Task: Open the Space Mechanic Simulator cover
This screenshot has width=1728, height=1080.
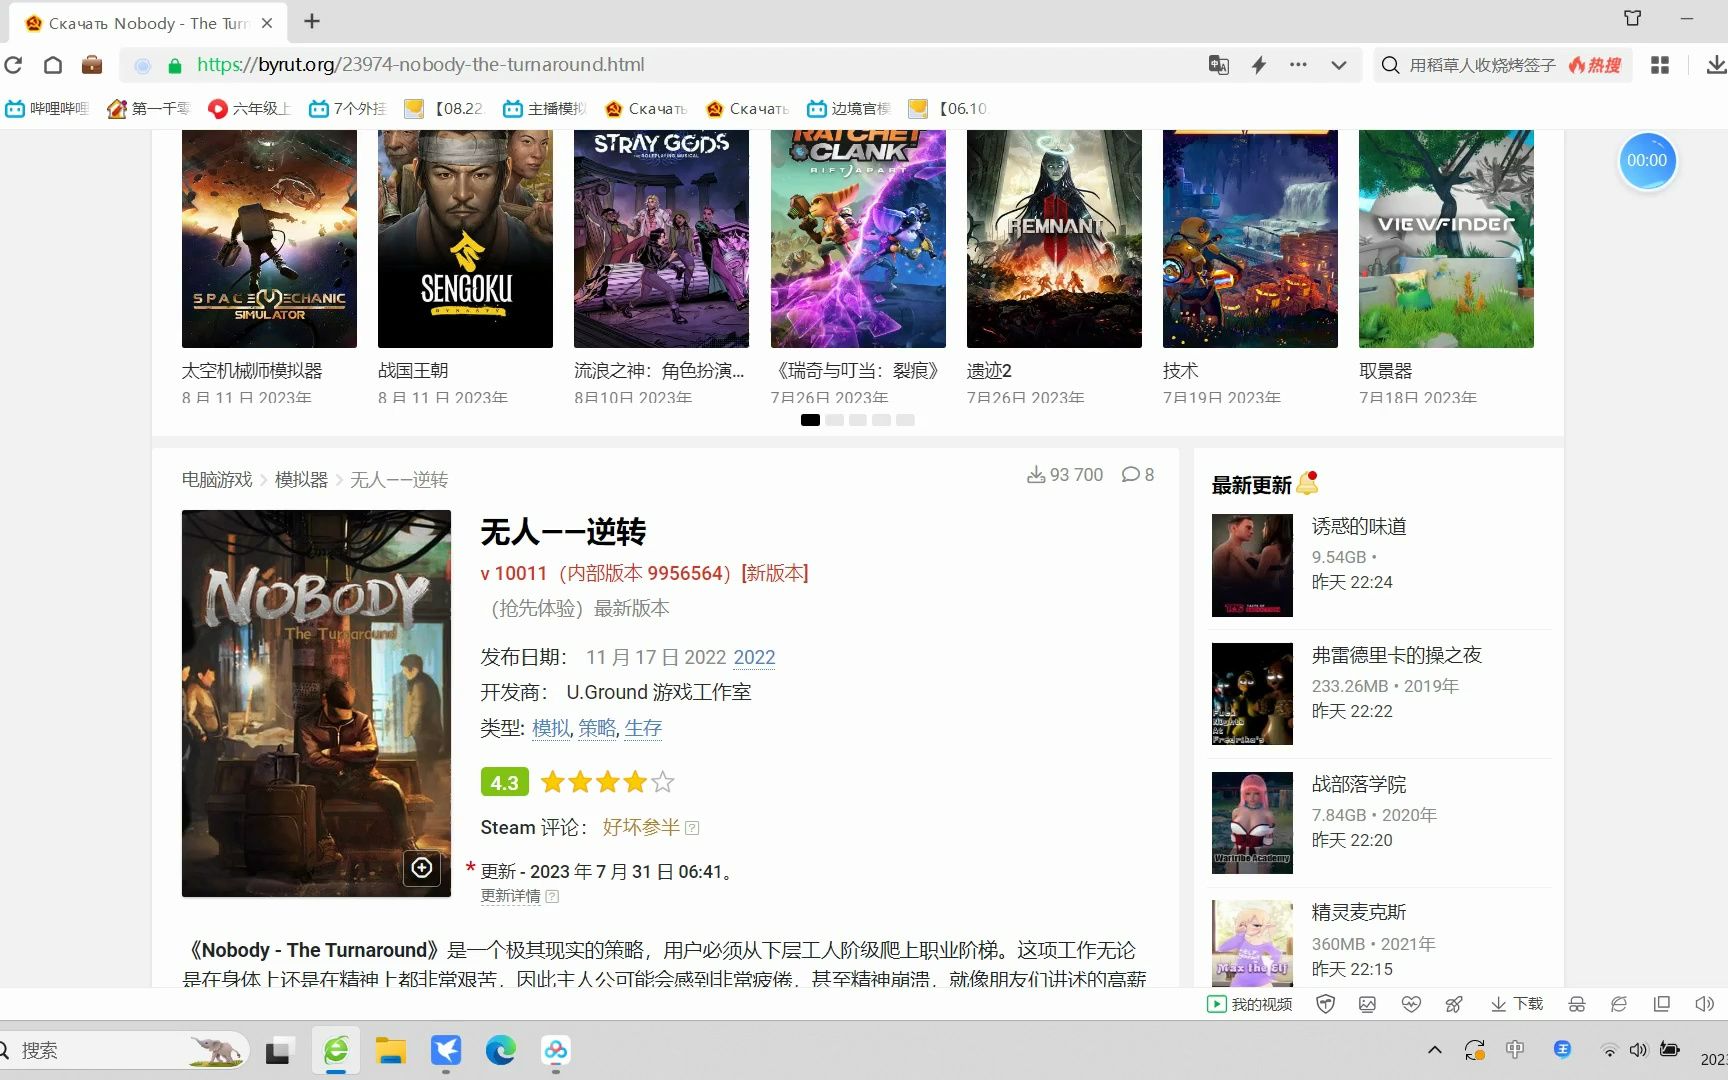Action: pos(269,238)
